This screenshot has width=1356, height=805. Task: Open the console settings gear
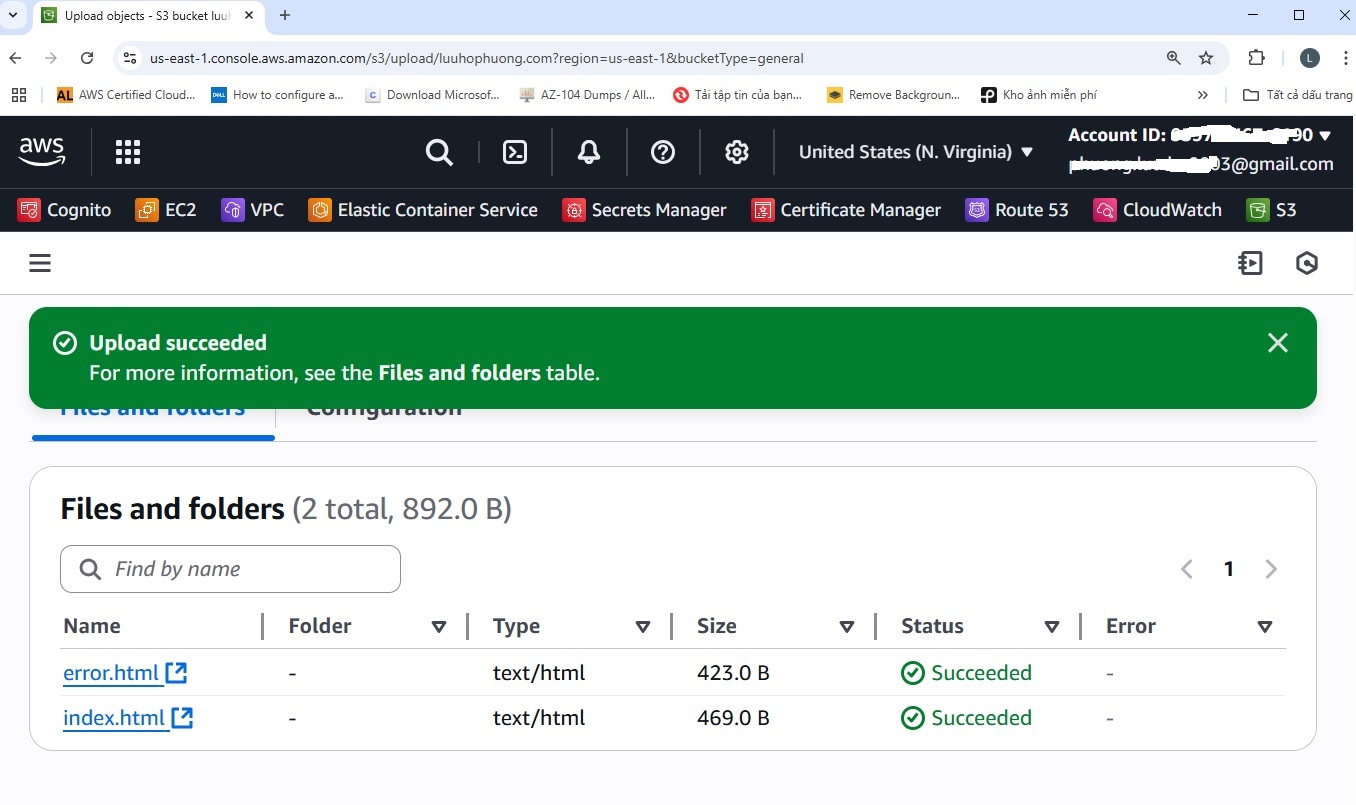click(x=737, y=152)
